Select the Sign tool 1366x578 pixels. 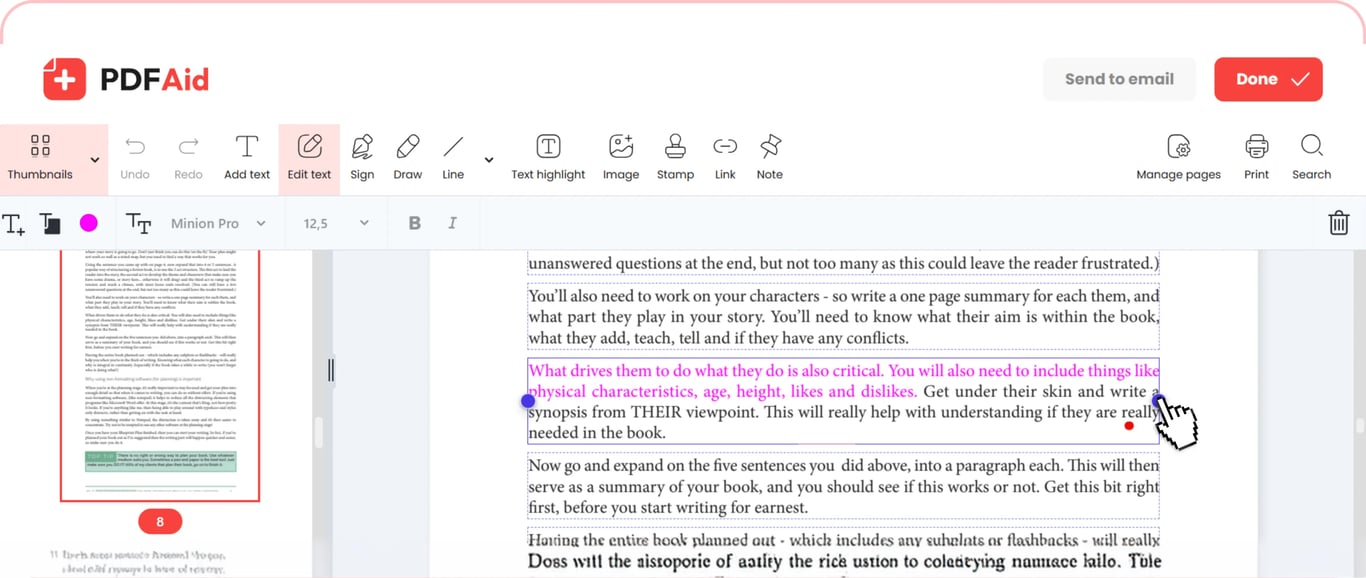tap(362, 158)
